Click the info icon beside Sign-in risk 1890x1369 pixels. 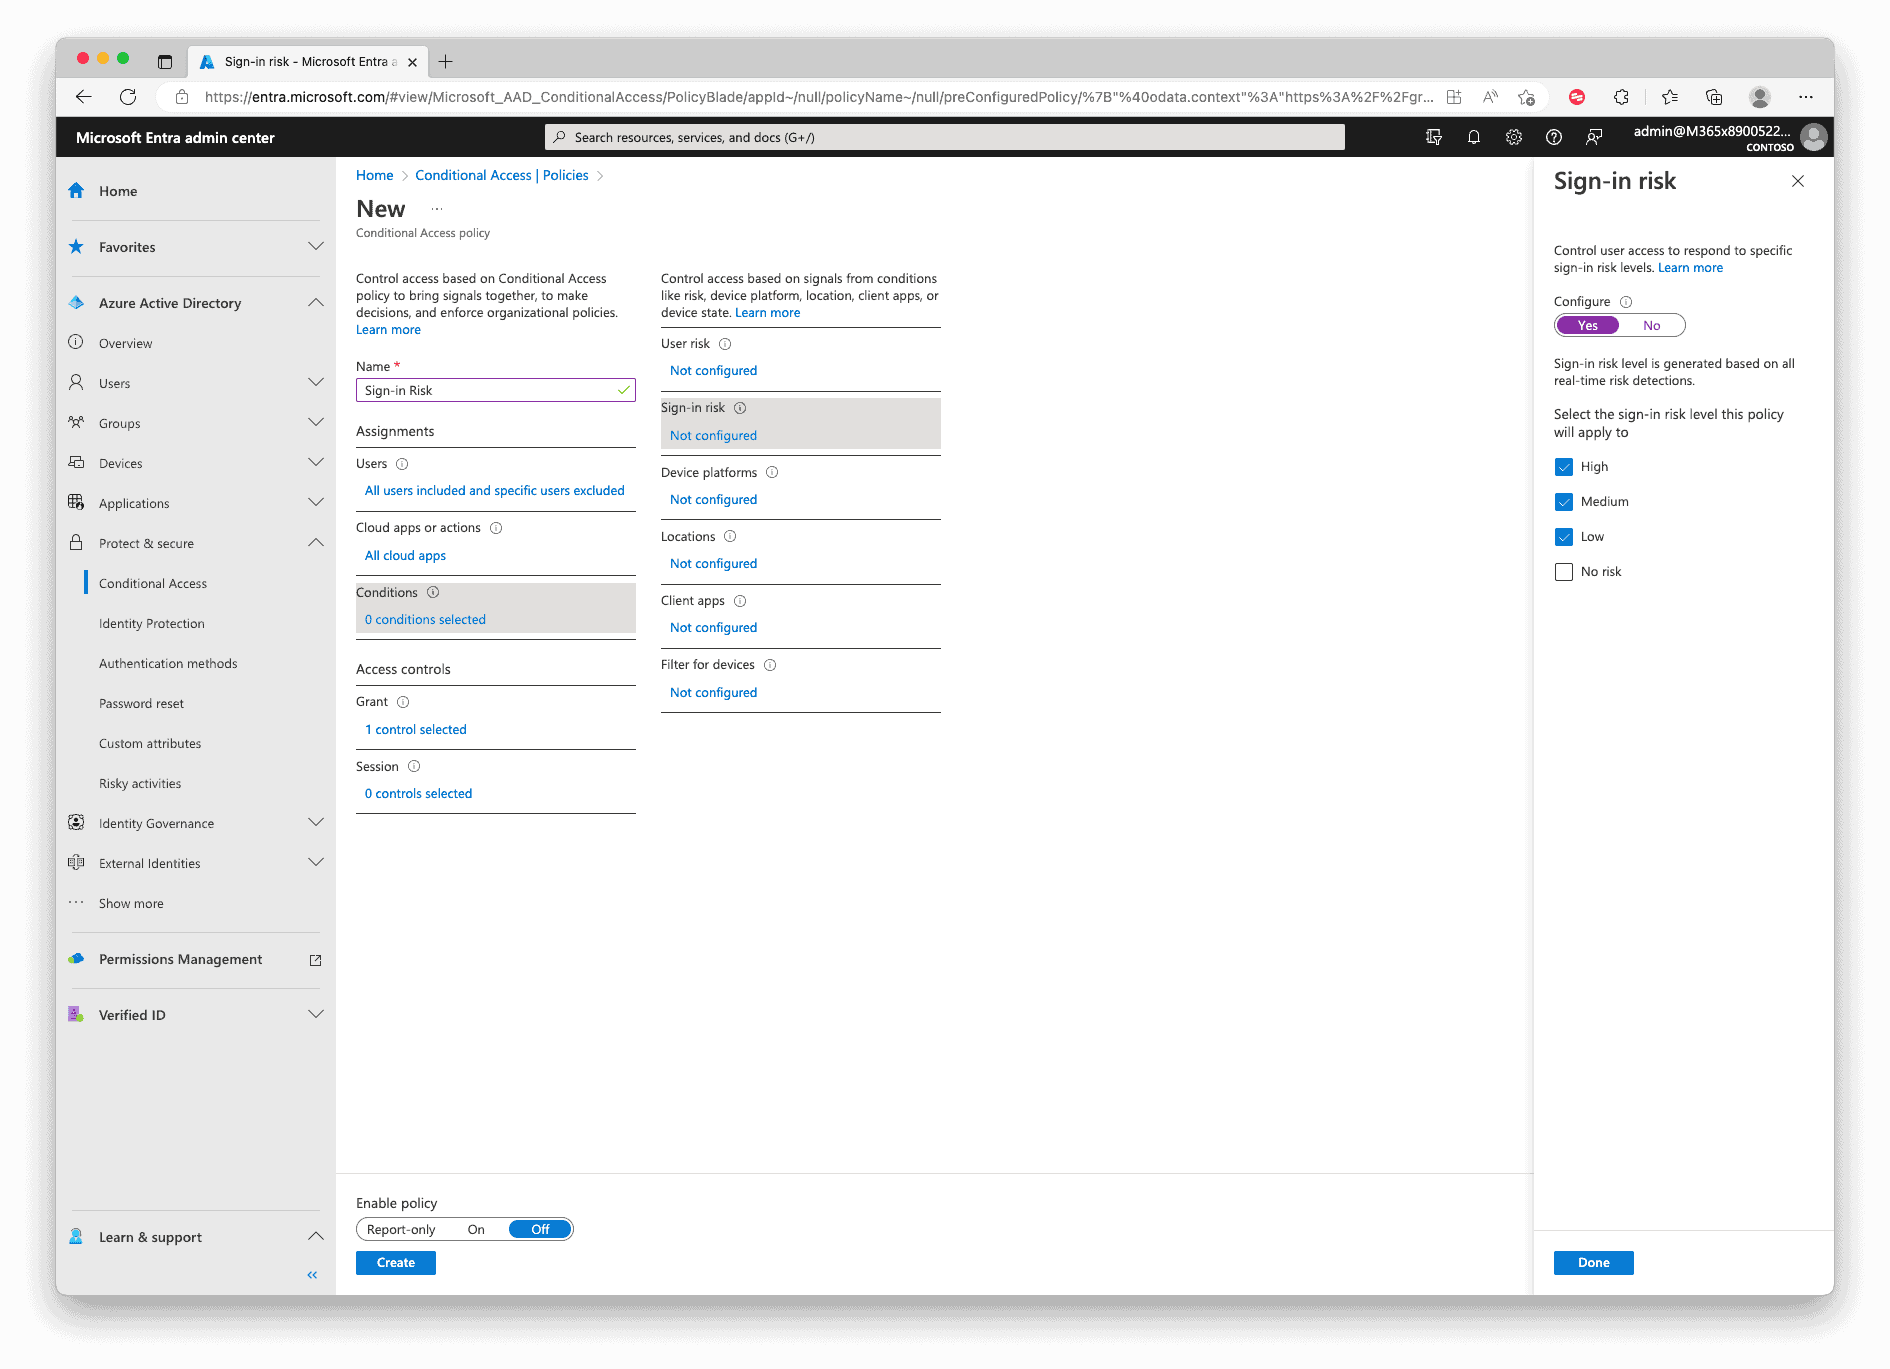click(x=740, y=408)
